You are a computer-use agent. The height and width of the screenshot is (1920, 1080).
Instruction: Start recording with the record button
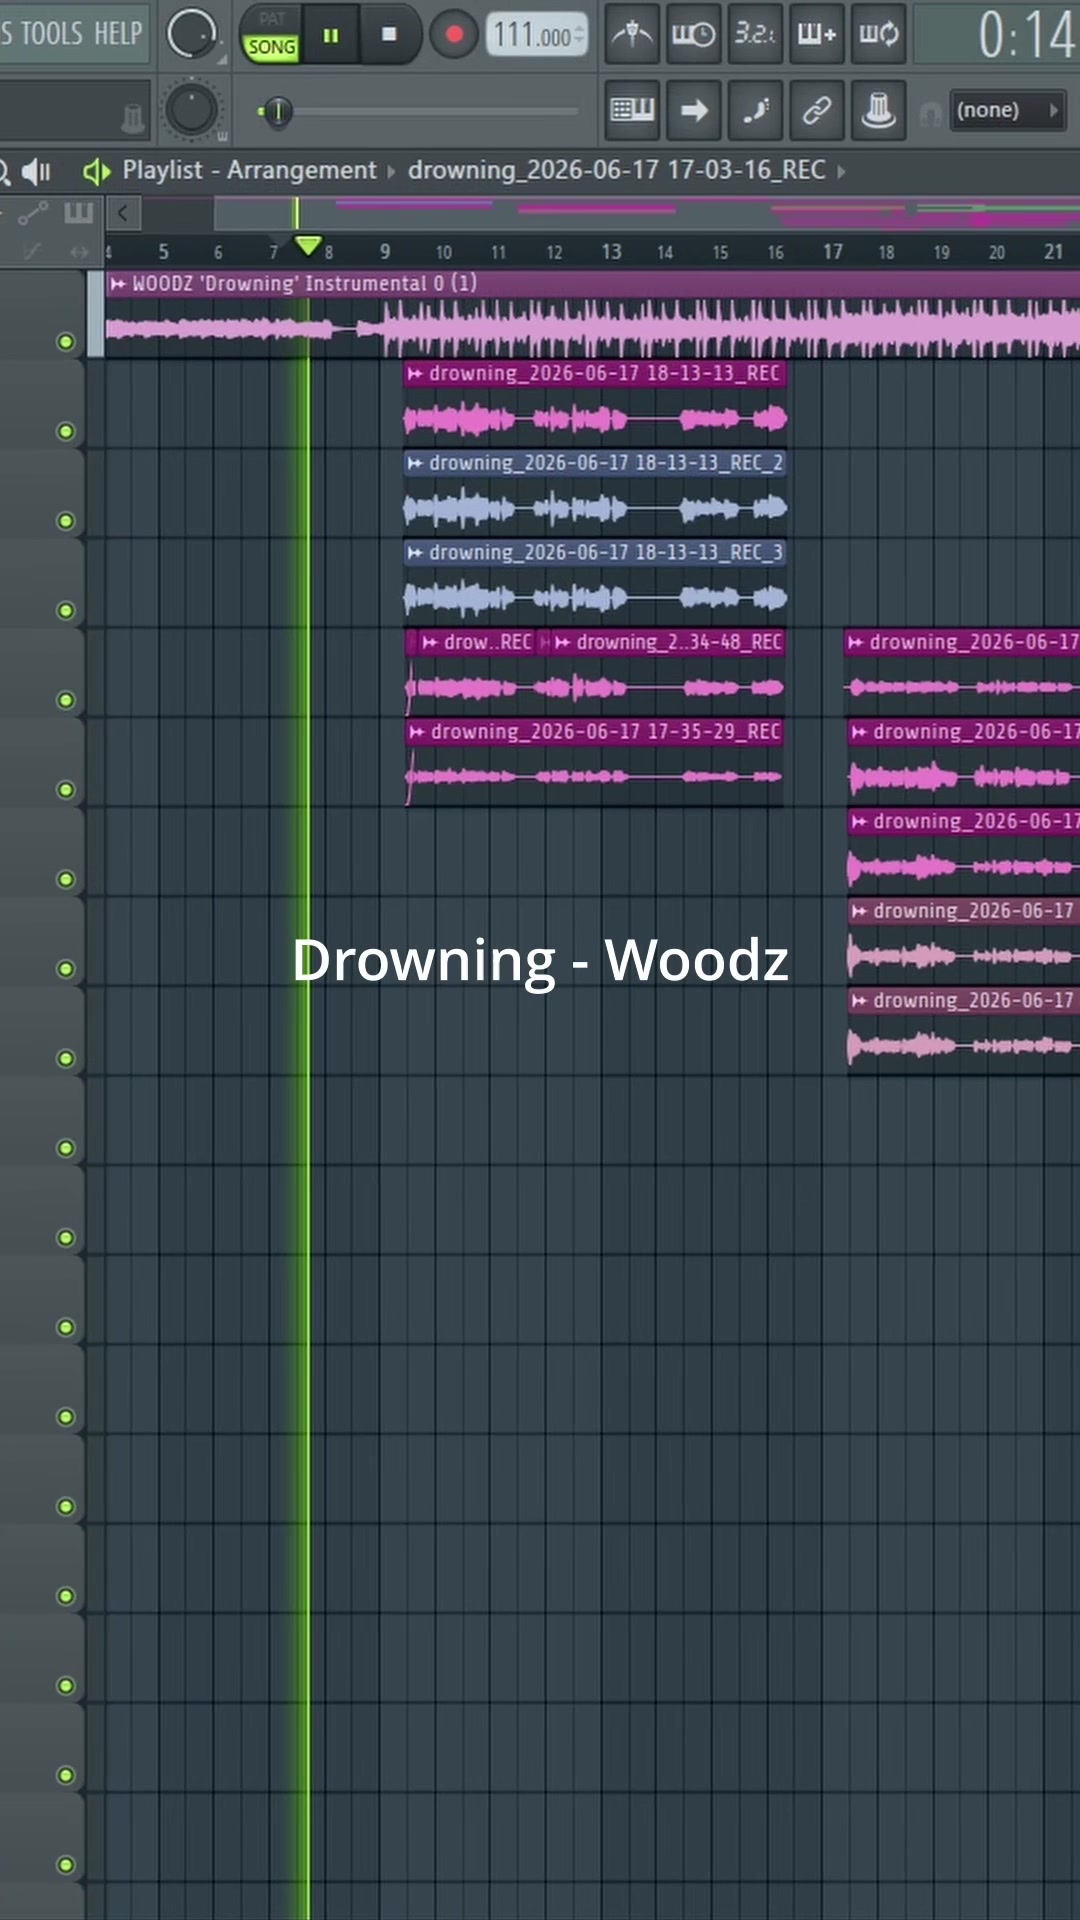point(454,35)
